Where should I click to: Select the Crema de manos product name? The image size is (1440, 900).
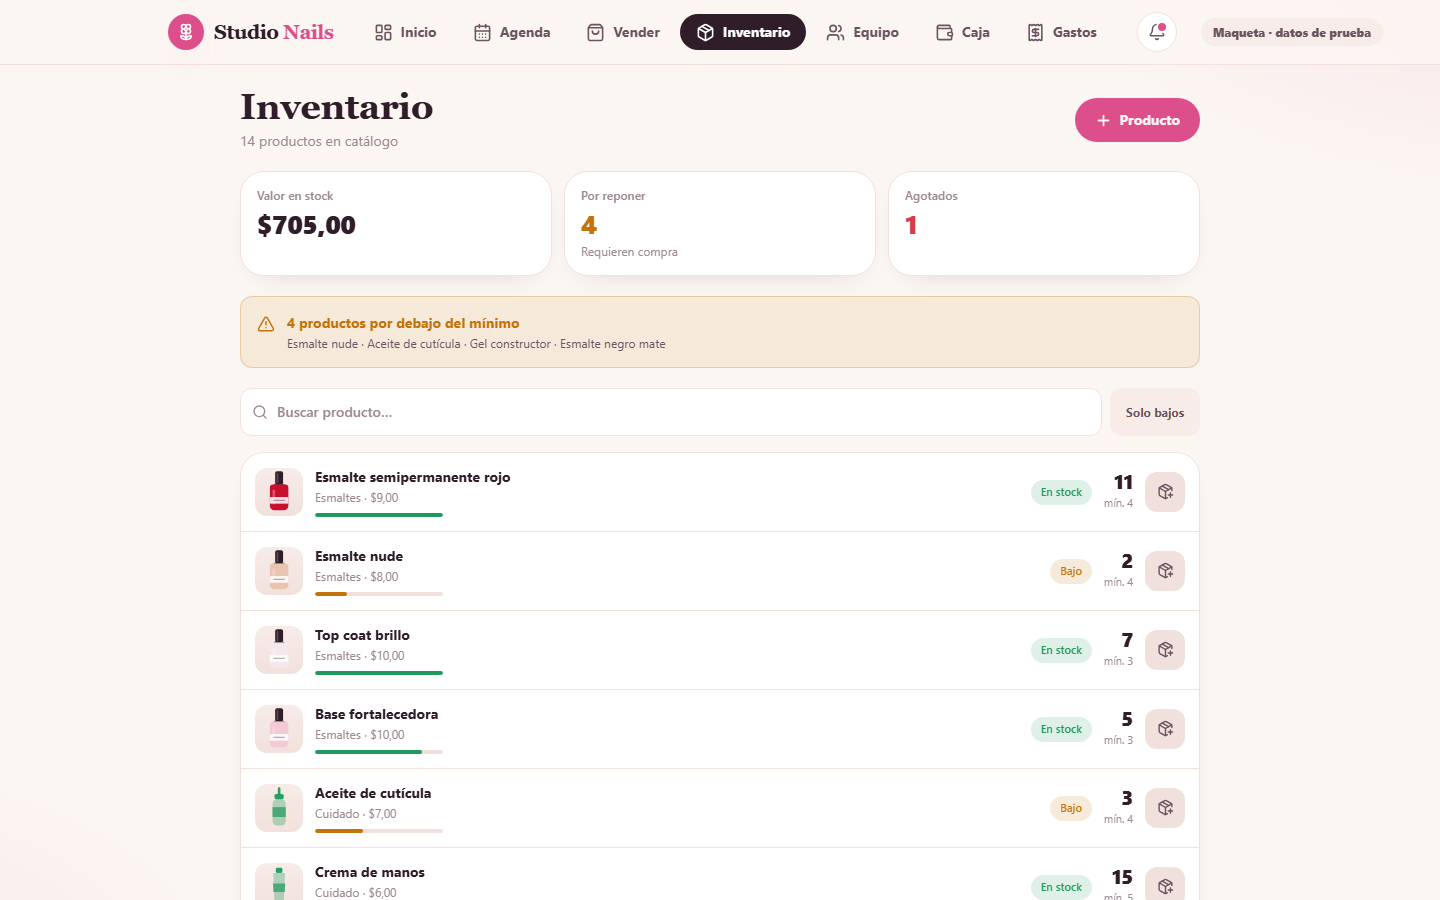tap(370, 872)
